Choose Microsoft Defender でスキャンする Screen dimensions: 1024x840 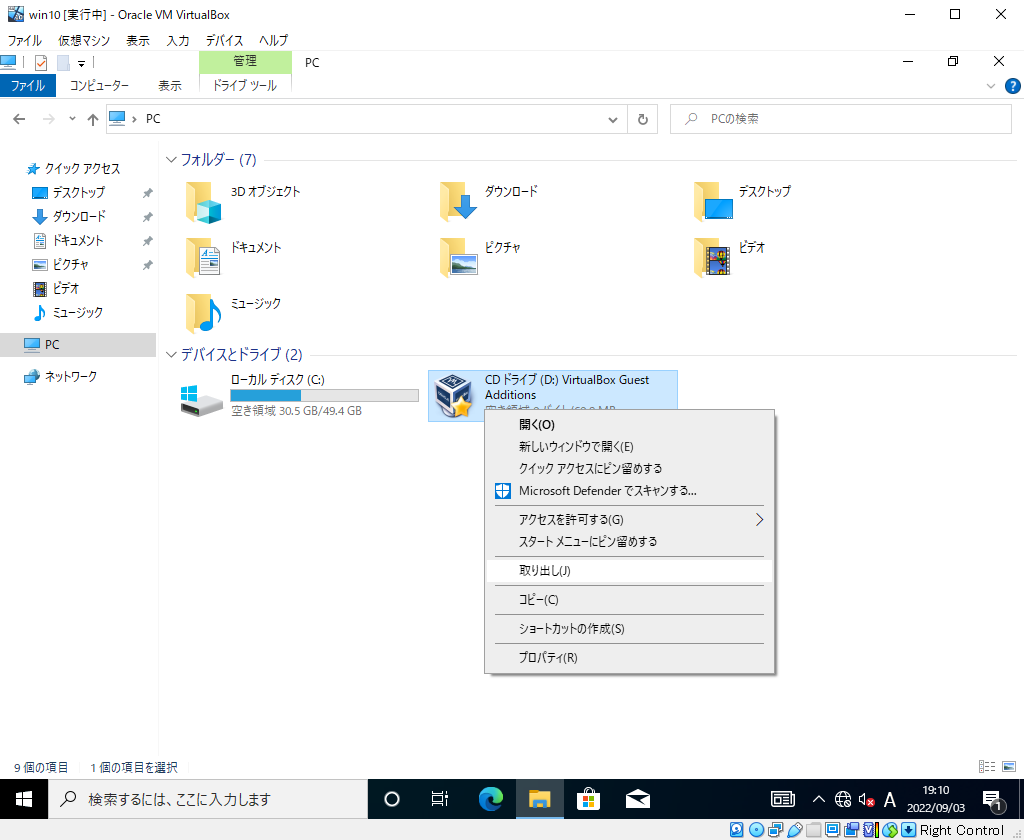(630, 491)
